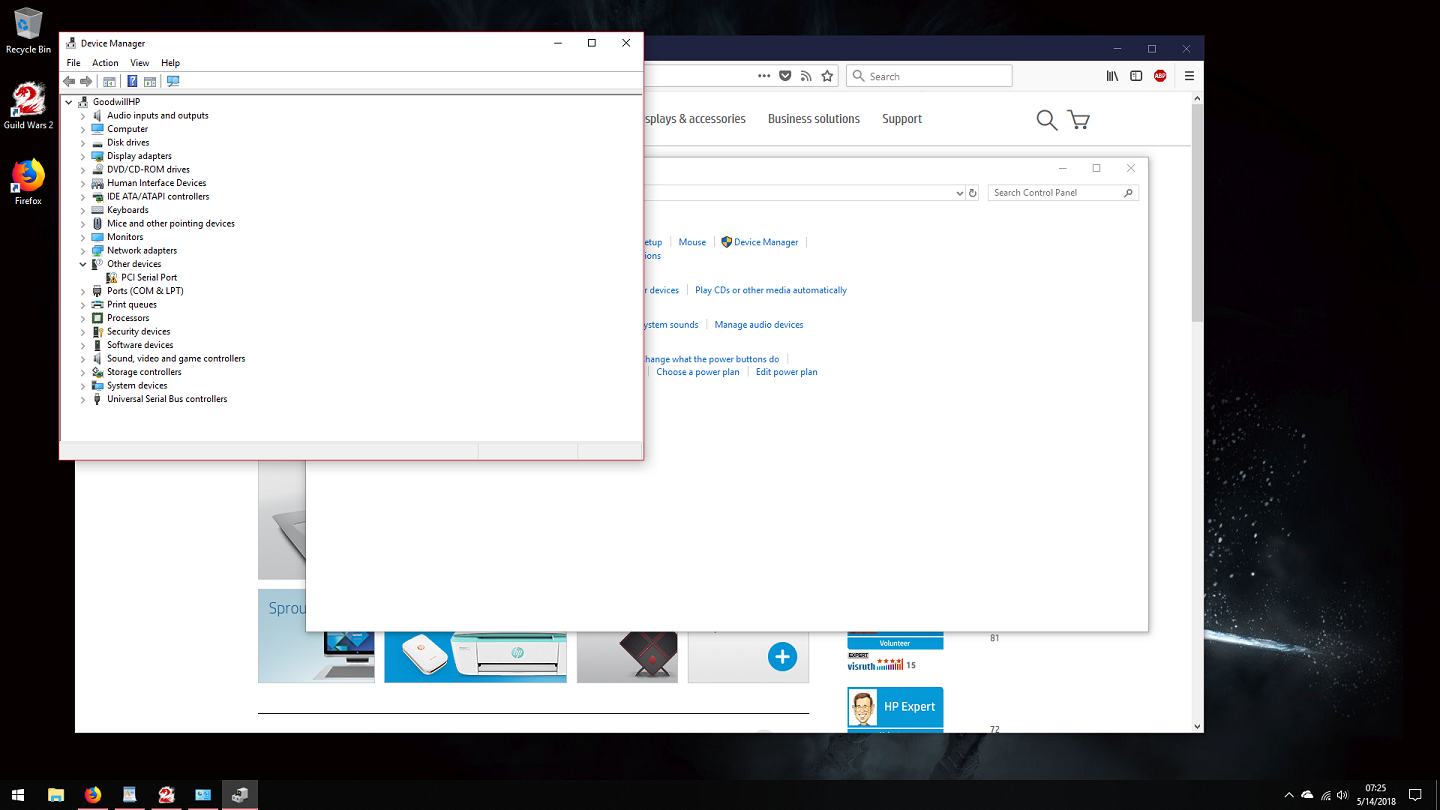1440x810 pixels.
Task: Click Device Manager link in Control Panel
Action: pos(766,242)
